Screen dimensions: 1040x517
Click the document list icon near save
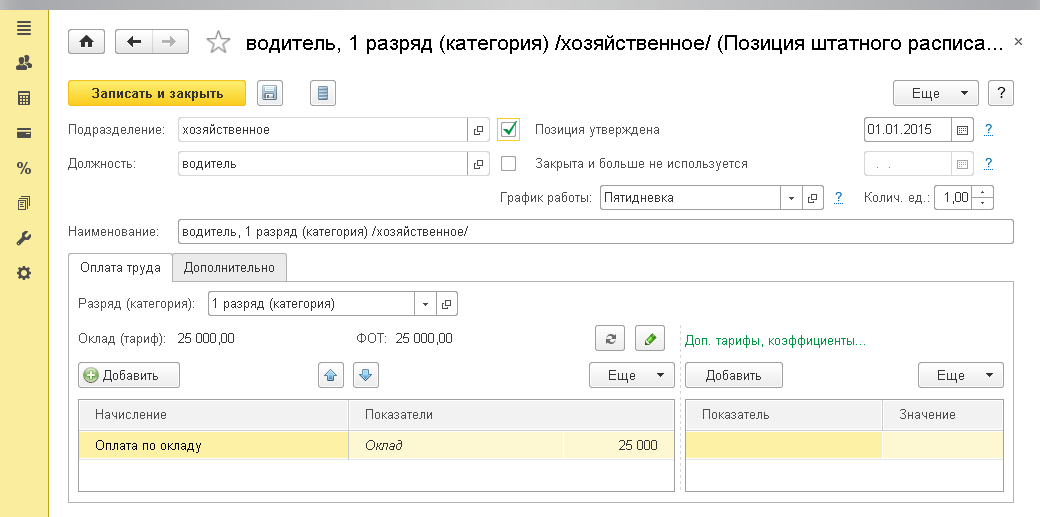322,93
